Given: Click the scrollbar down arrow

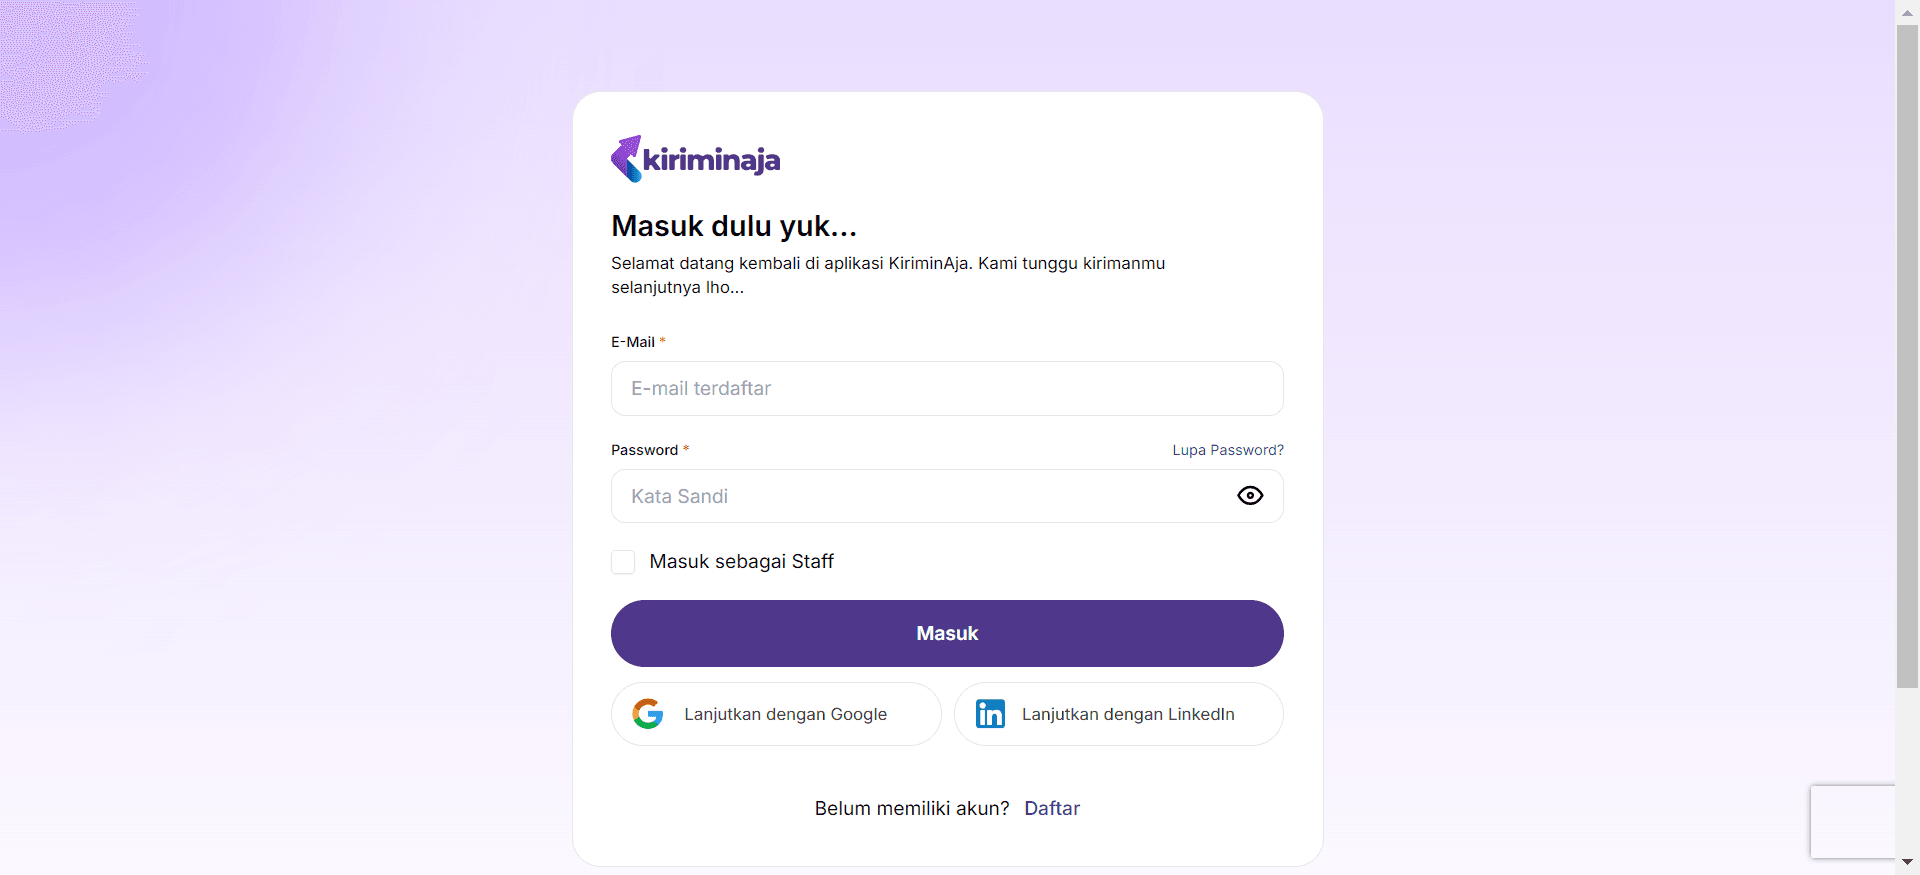Looking at the screenshot, I should (x=1907, y=862).
